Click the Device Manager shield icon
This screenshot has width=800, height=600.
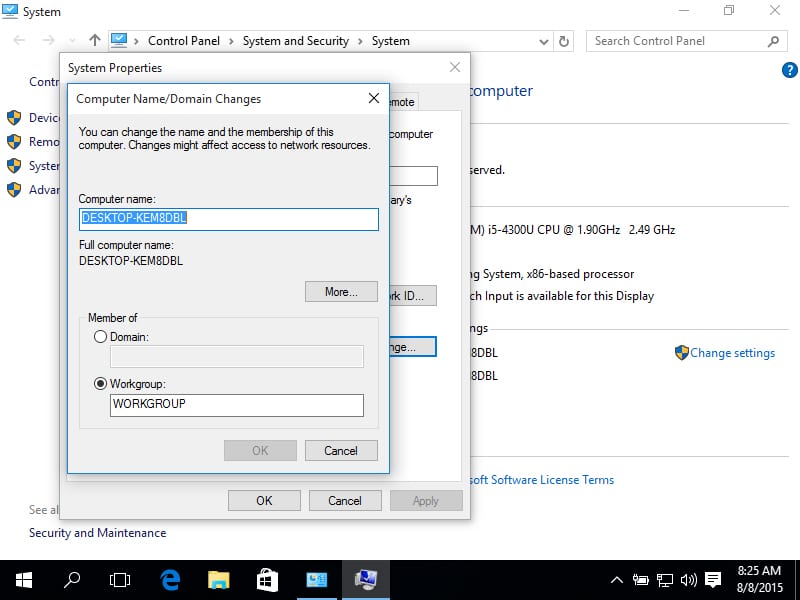[x=14, y=118]
